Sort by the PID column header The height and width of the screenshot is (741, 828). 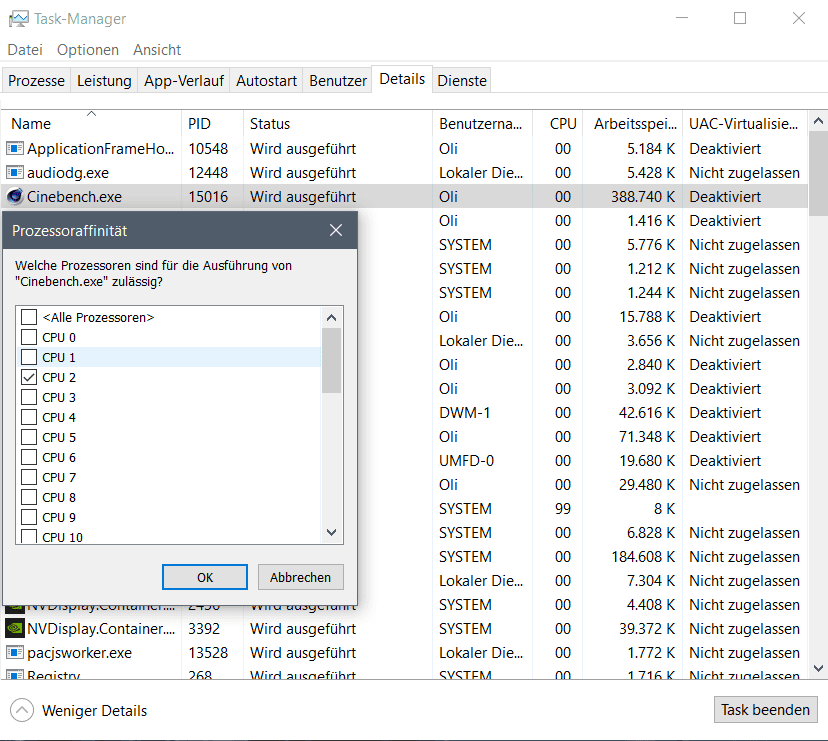pyautogui.click(x=212, y=124)
